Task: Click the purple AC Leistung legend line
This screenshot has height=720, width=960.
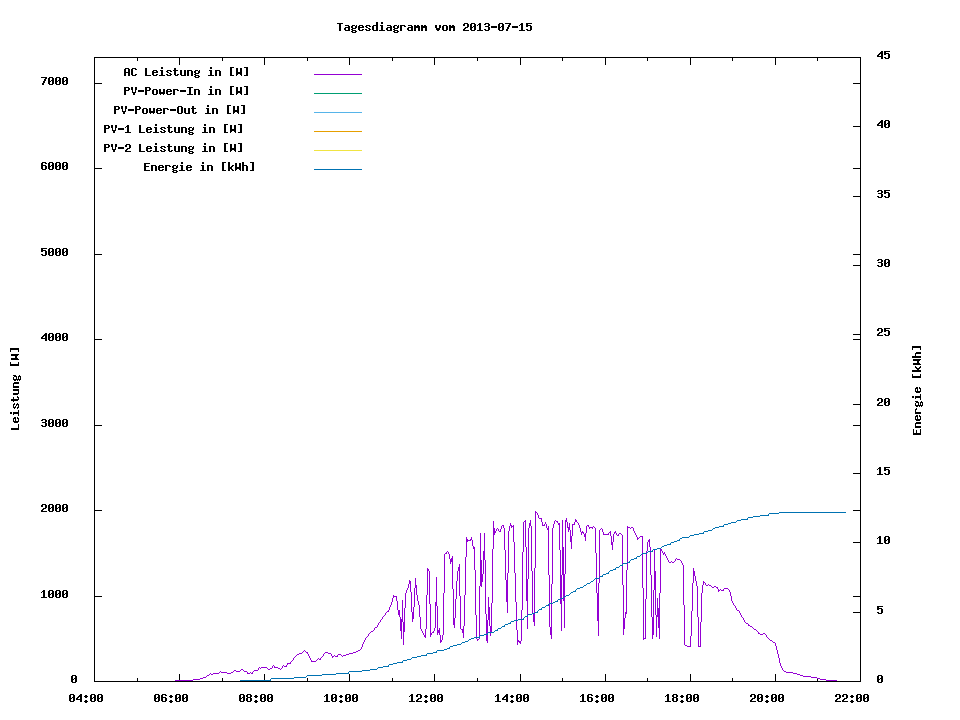Action: coord(337,74)
